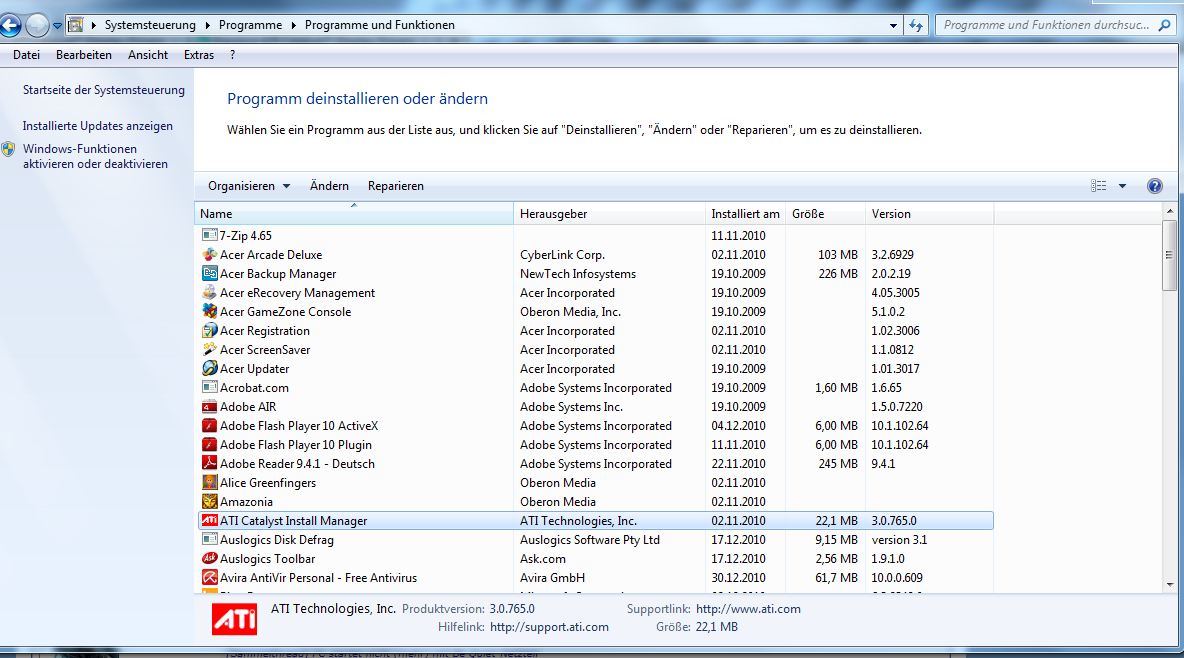Click the Acer Arcade Deluxe icon
Viewport: 1184px width, 658px height.
tap(210, 254)
